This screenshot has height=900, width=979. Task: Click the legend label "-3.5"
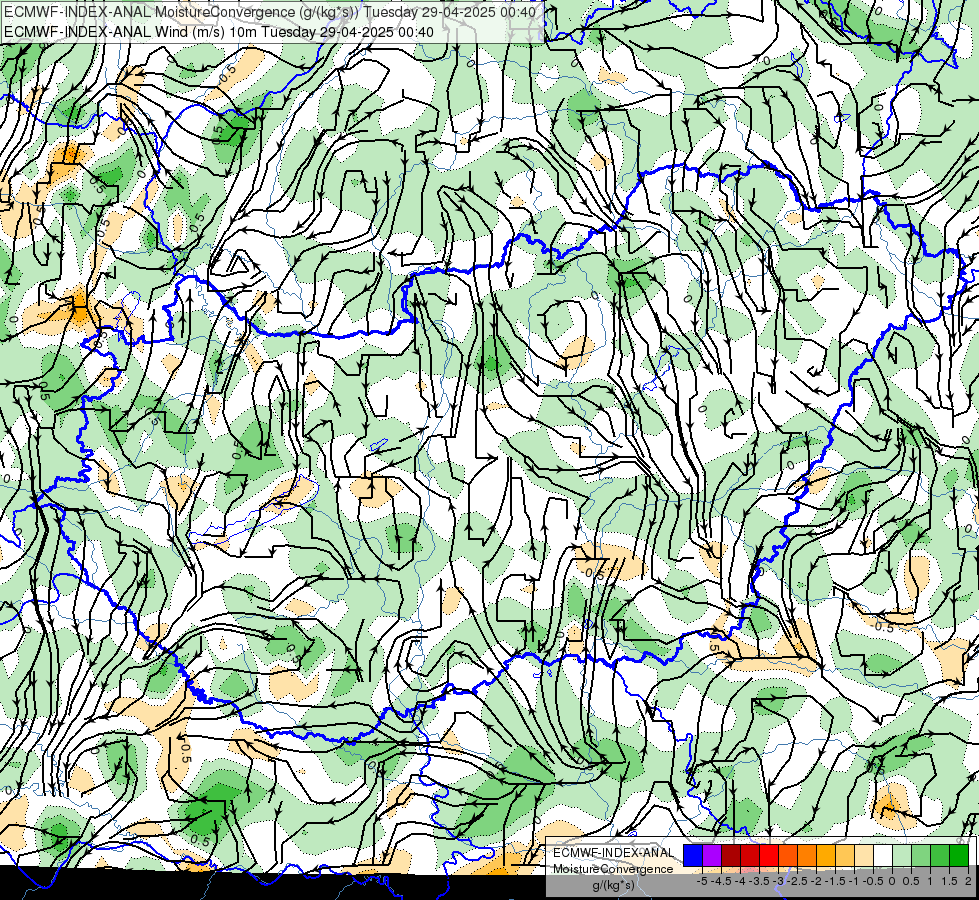[759, 881]
